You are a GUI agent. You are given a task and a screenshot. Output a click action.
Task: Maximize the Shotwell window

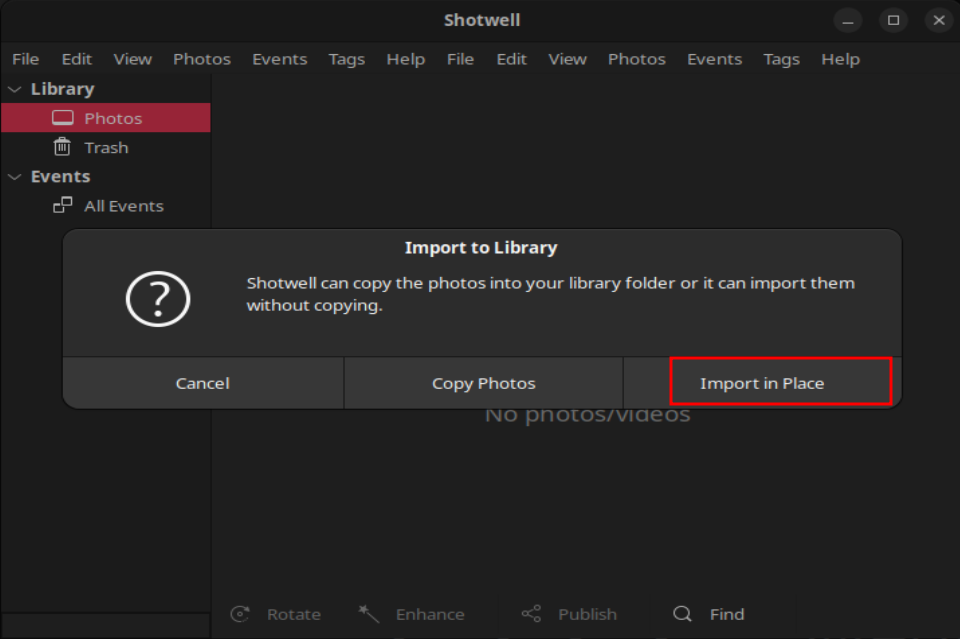coord(894,21)
